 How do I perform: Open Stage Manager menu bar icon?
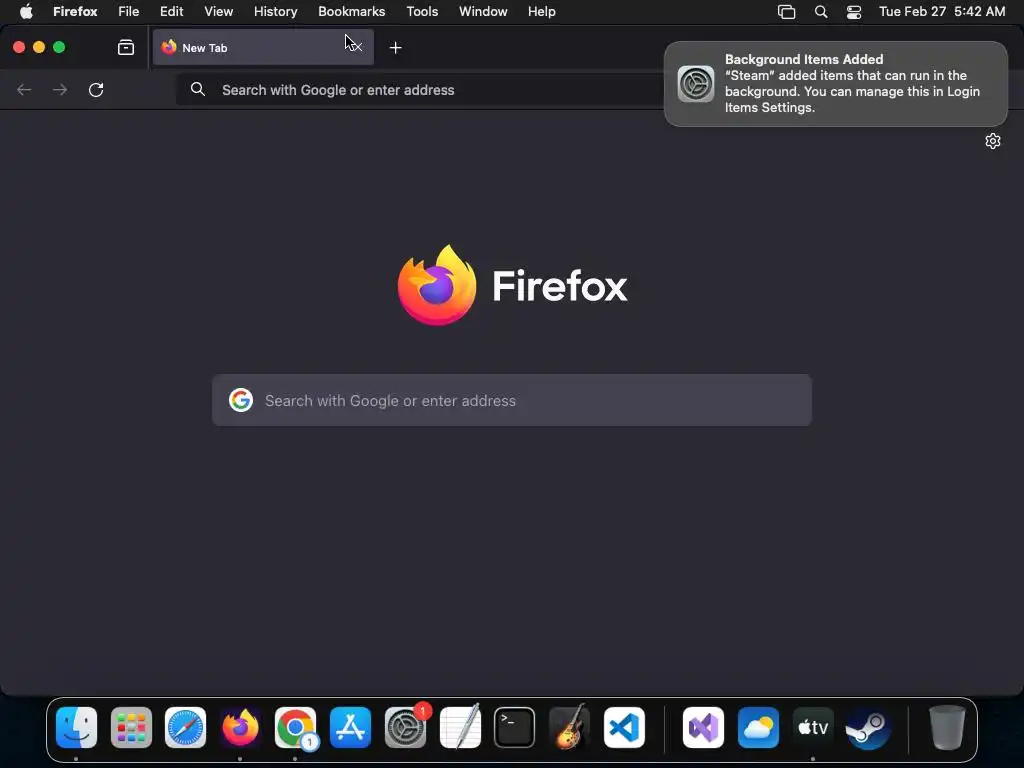(x=786, y=12)
